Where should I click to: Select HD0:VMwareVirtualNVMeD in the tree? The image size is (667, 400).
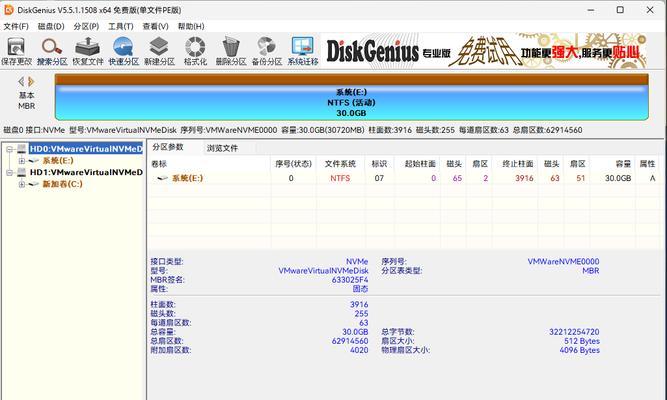coord(86,149)
